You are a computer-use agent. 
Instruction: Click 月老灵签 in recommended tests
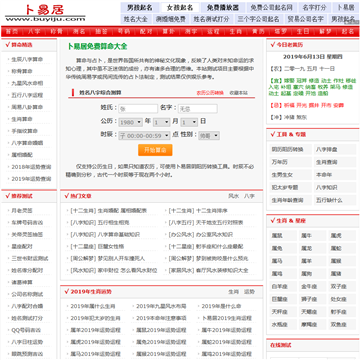(x=22, y=211)
